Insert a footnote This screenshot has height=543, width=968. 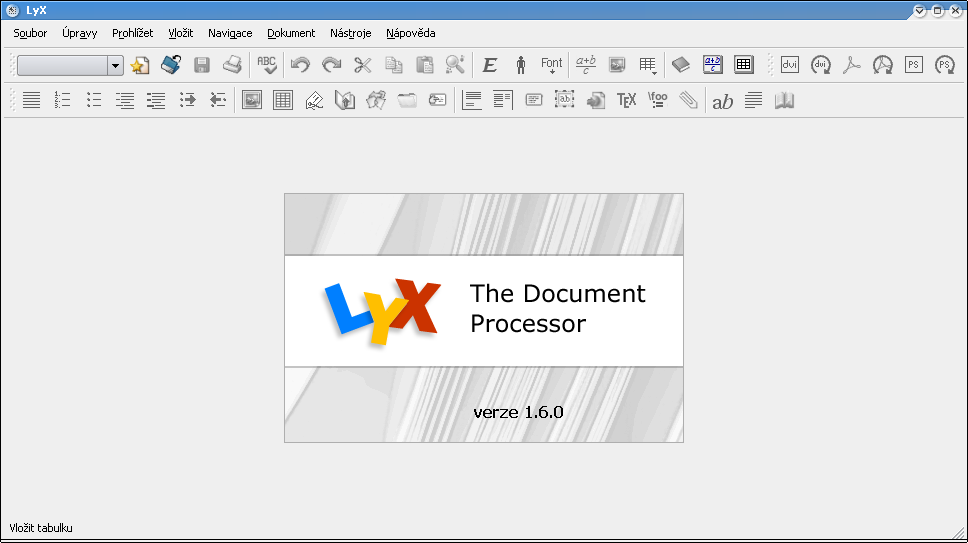[x=472, y=100]
